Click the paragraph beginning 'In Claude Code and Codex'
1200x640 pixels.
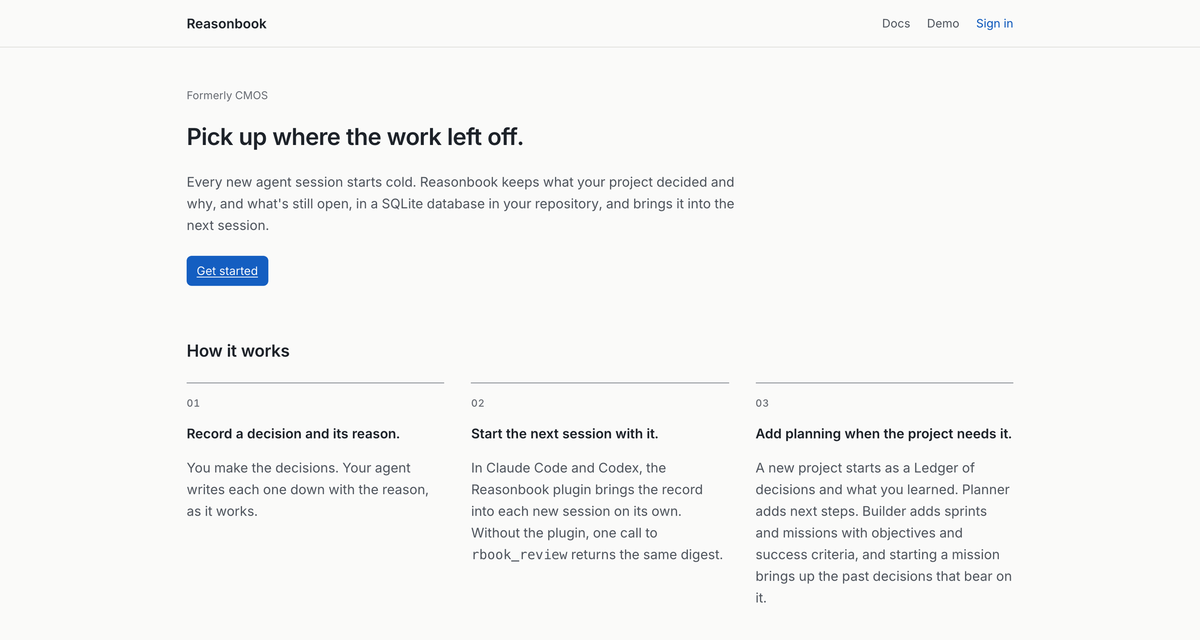[597, 511]
